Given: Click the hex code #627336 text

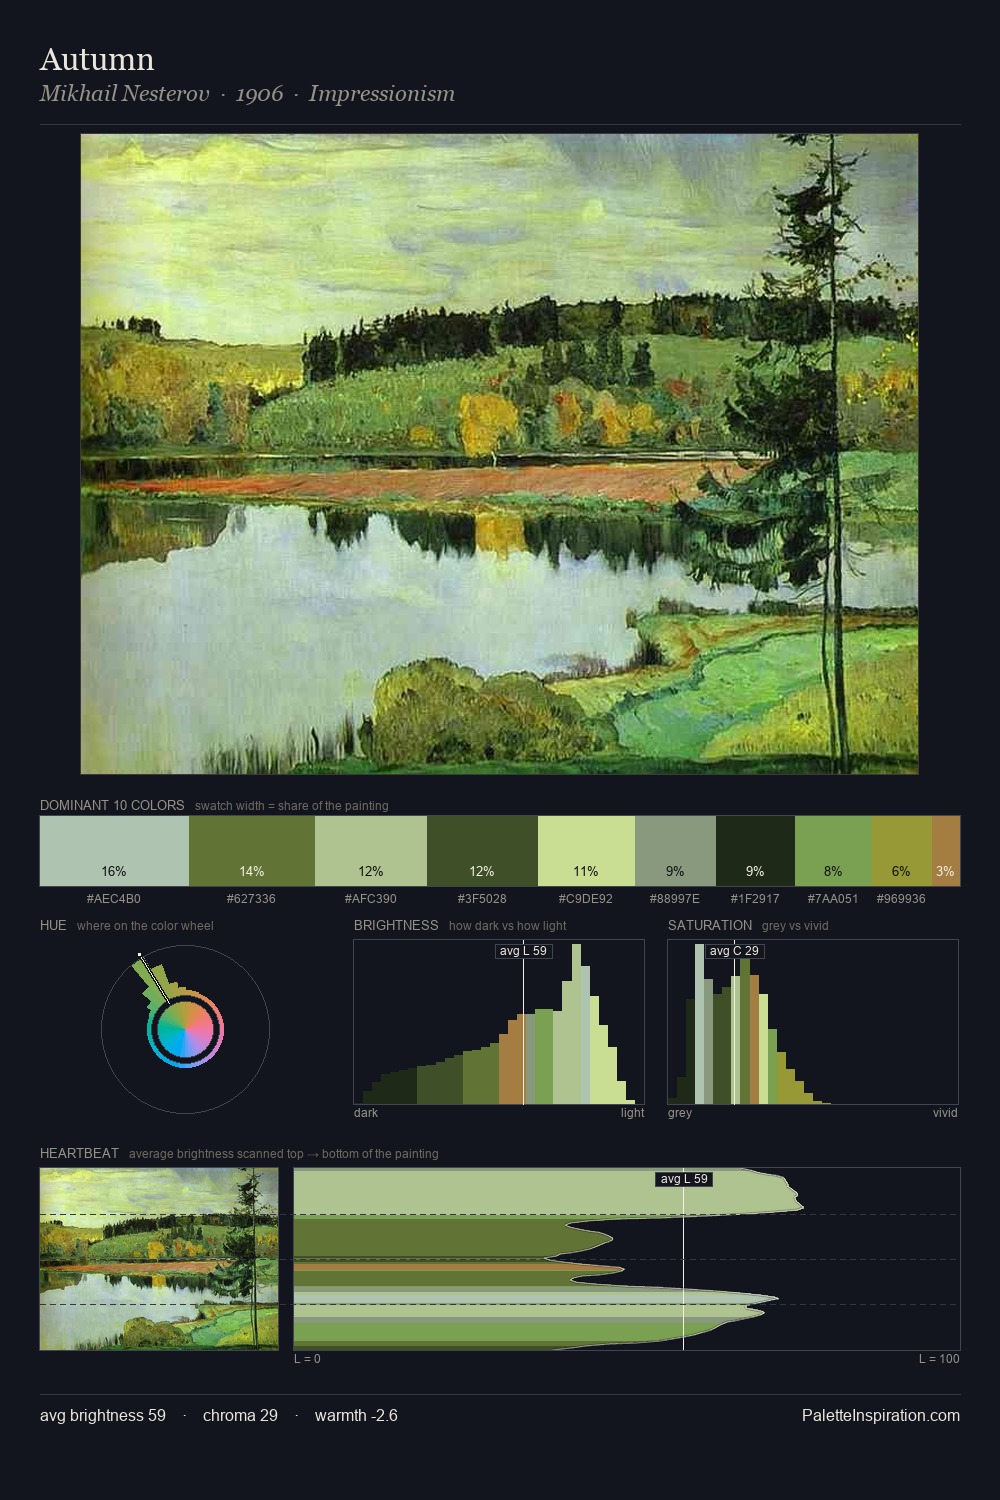Looking at the screenshot, I should [251, 898].
